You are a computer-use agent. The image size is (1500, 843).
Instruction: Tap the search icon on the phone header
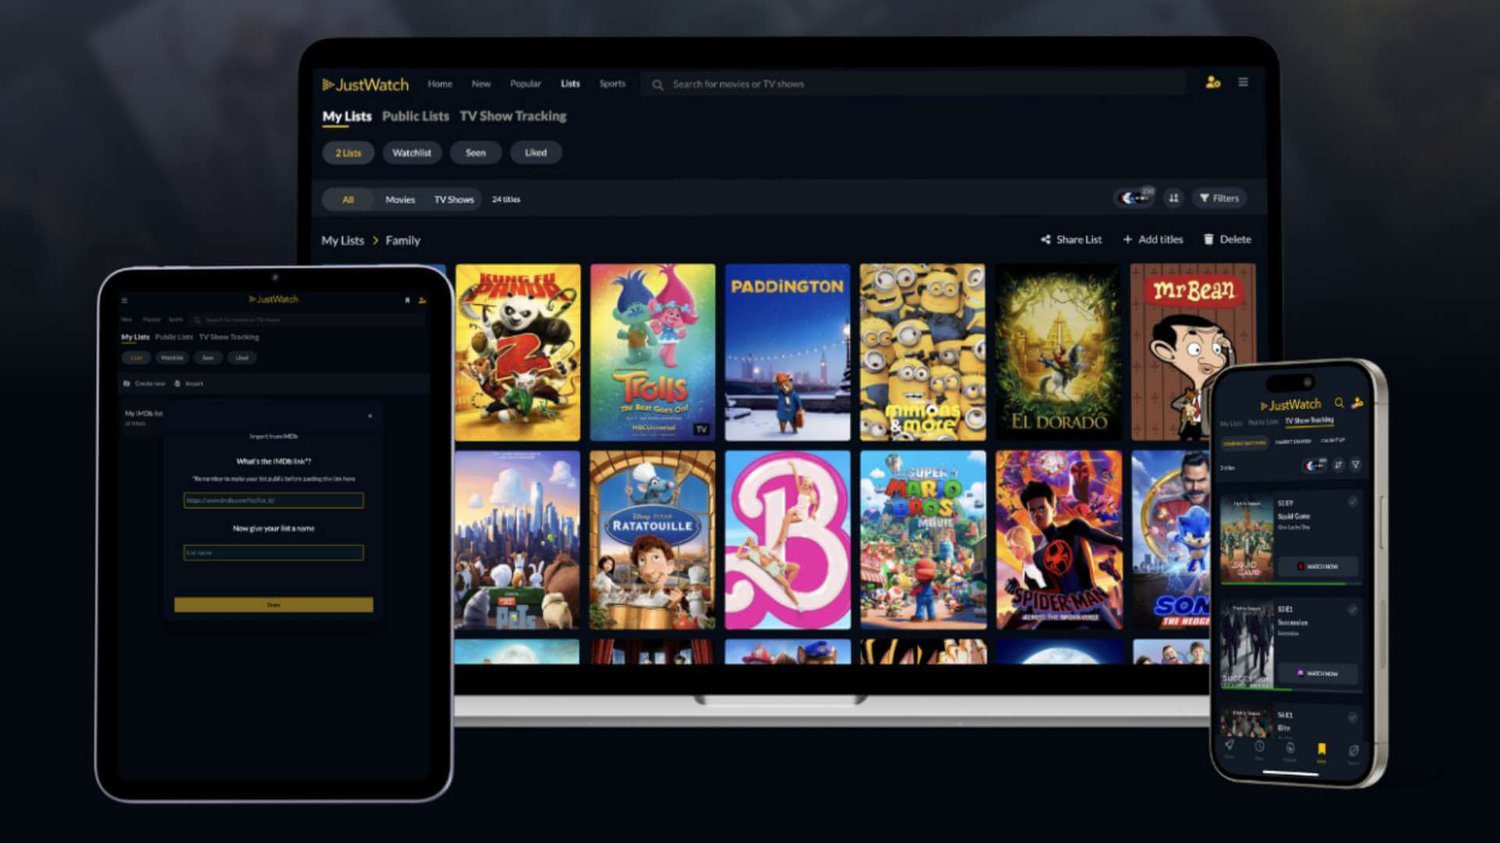(x=1339, y=403)
